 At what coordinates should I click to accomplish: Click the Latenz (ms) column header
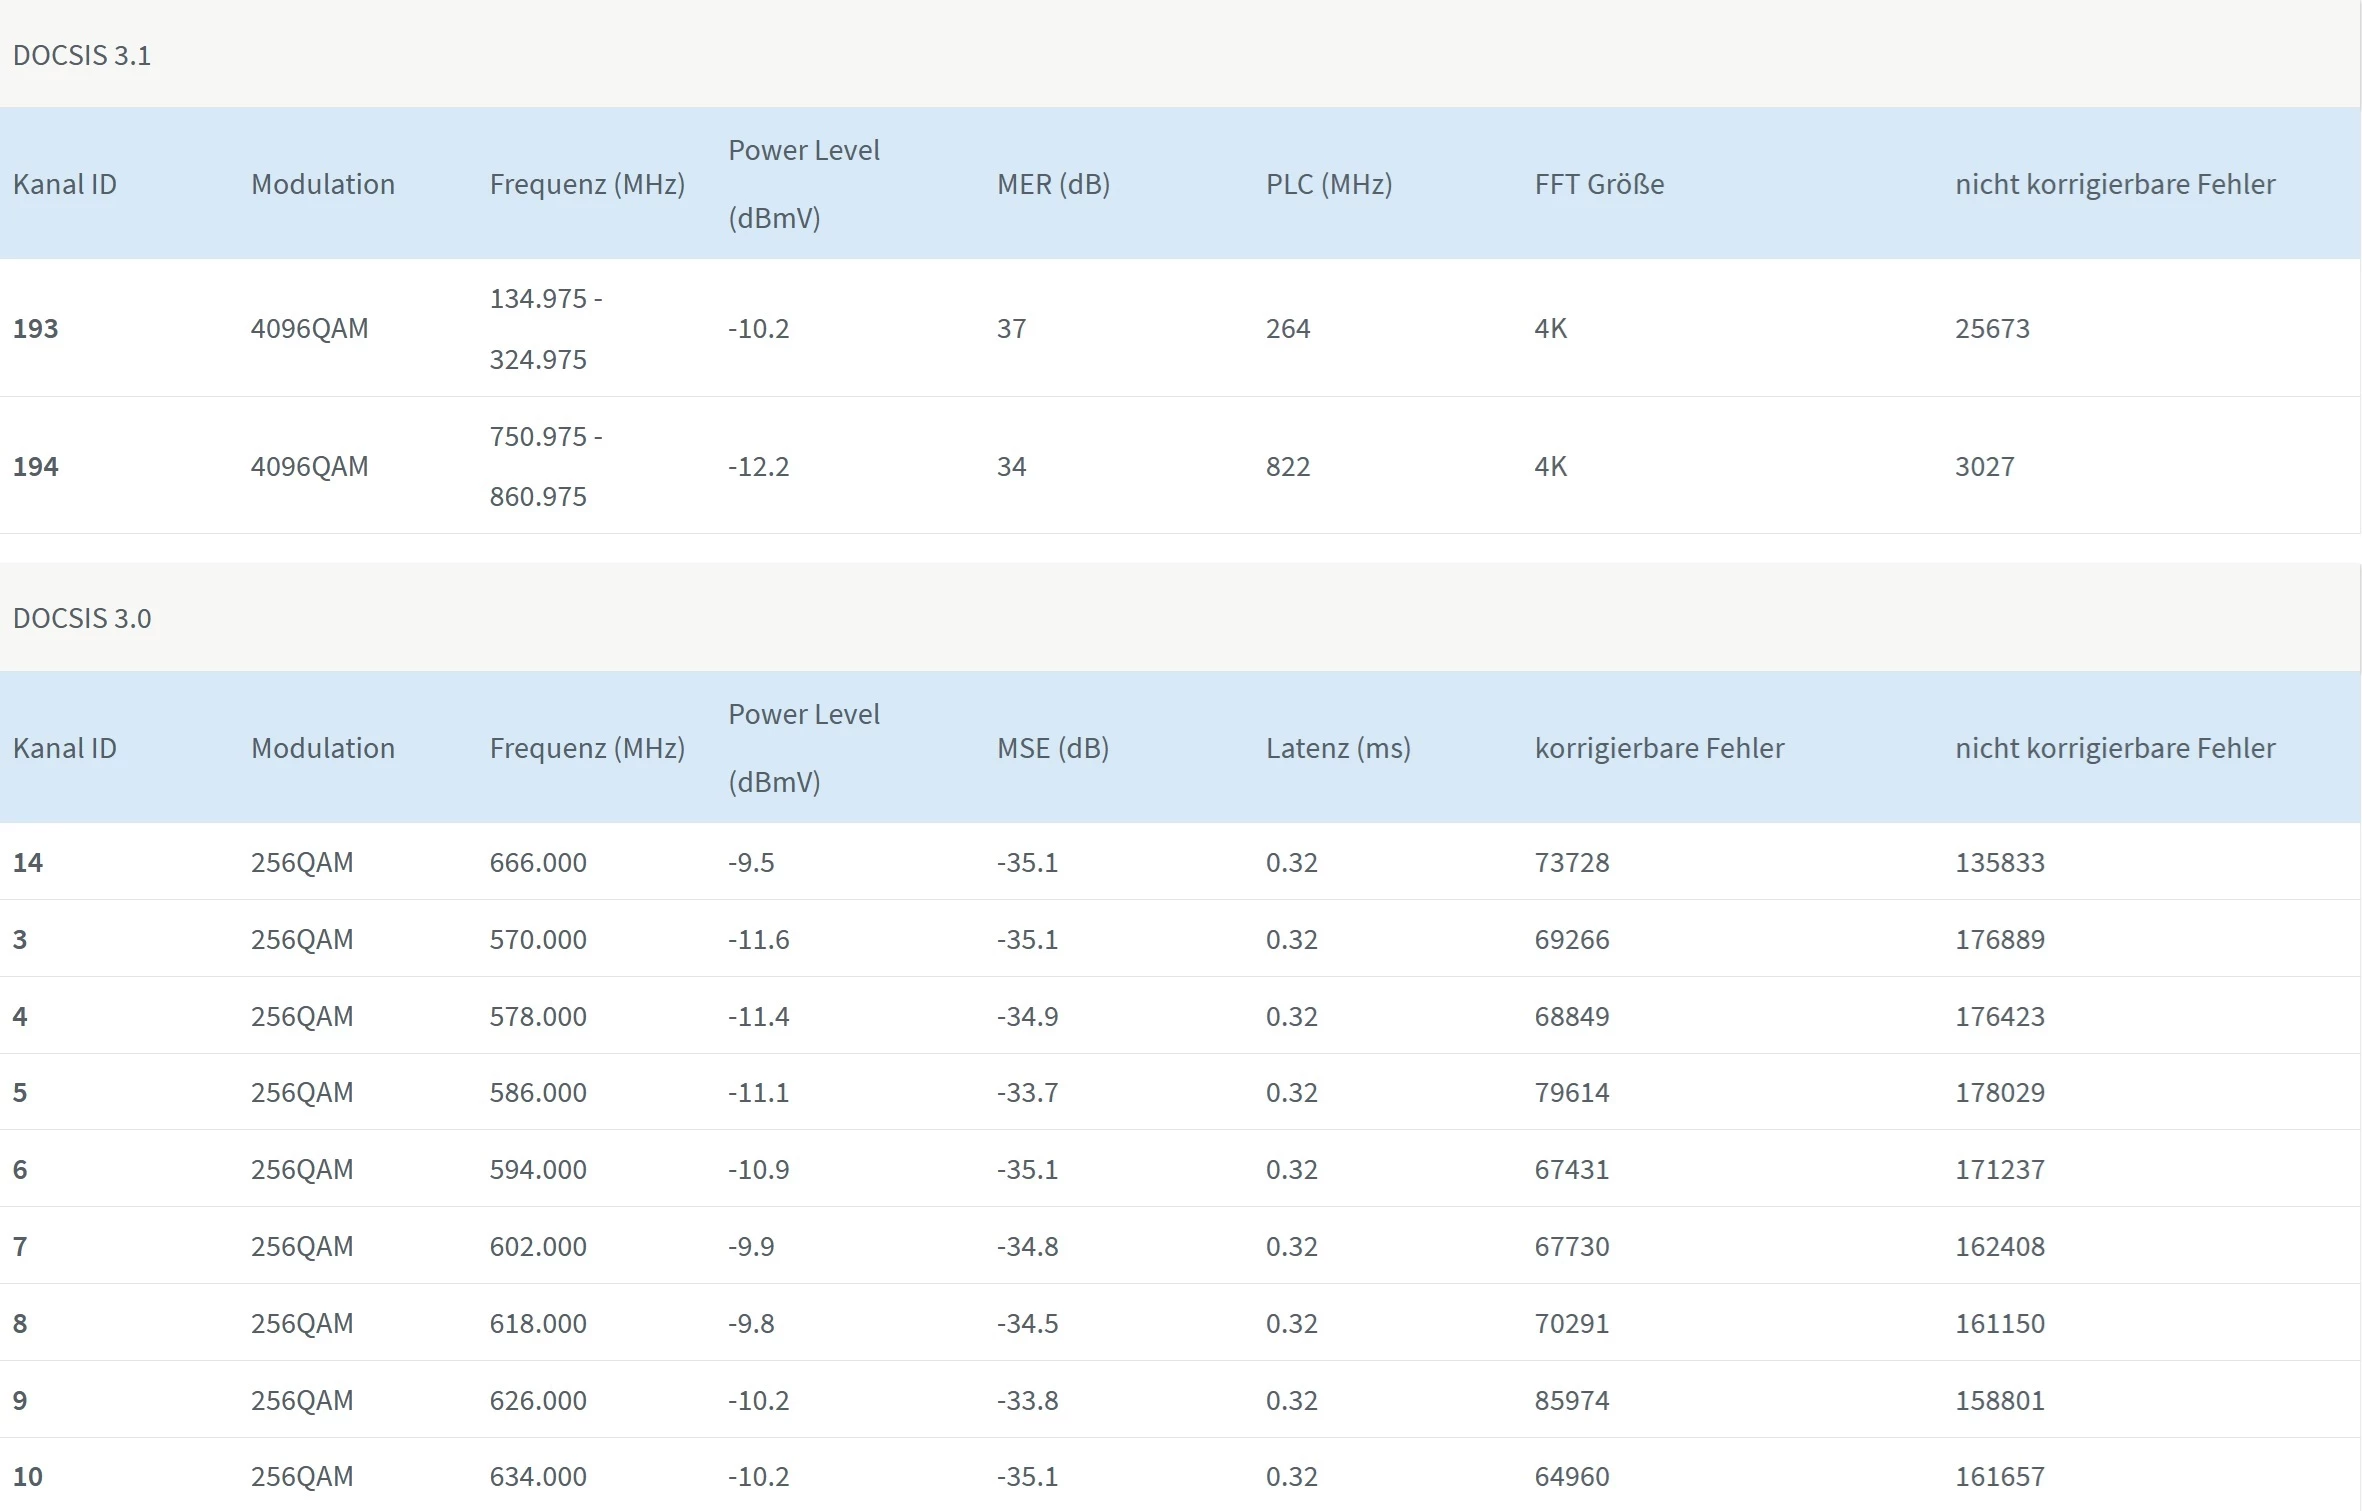point(1338,748)
